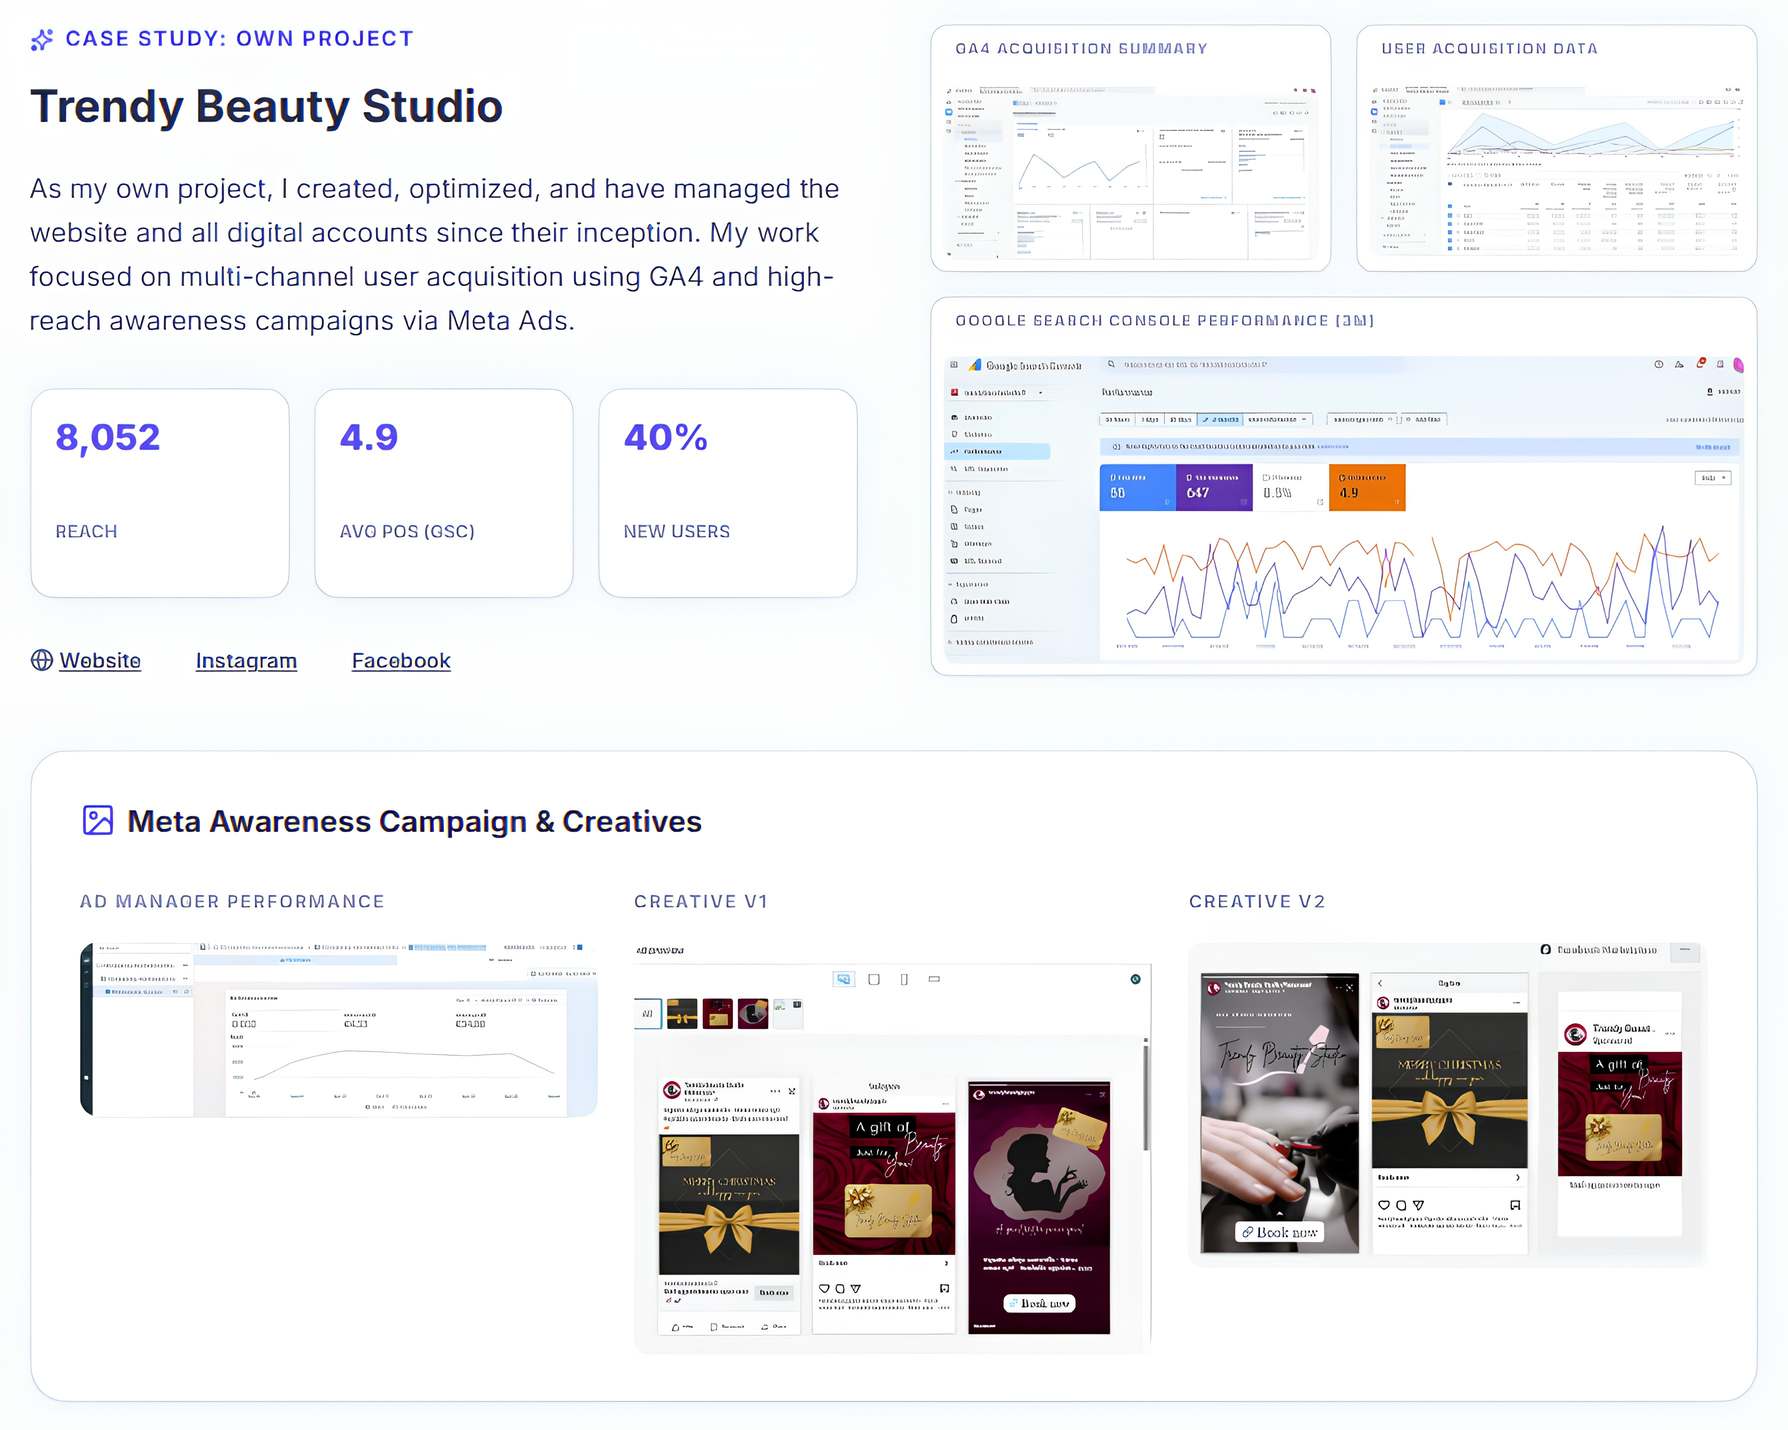Click the 'AD MANAGER PERFORMANCE' label
The height and width of the screenshot is (1430, 1788).
pos(232,902)
